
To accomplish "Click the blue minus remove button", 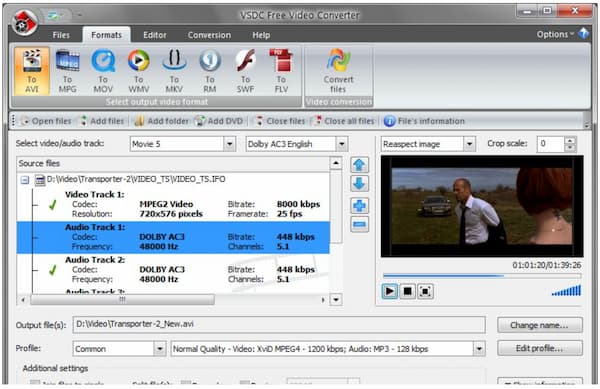I will click(359, 224).
